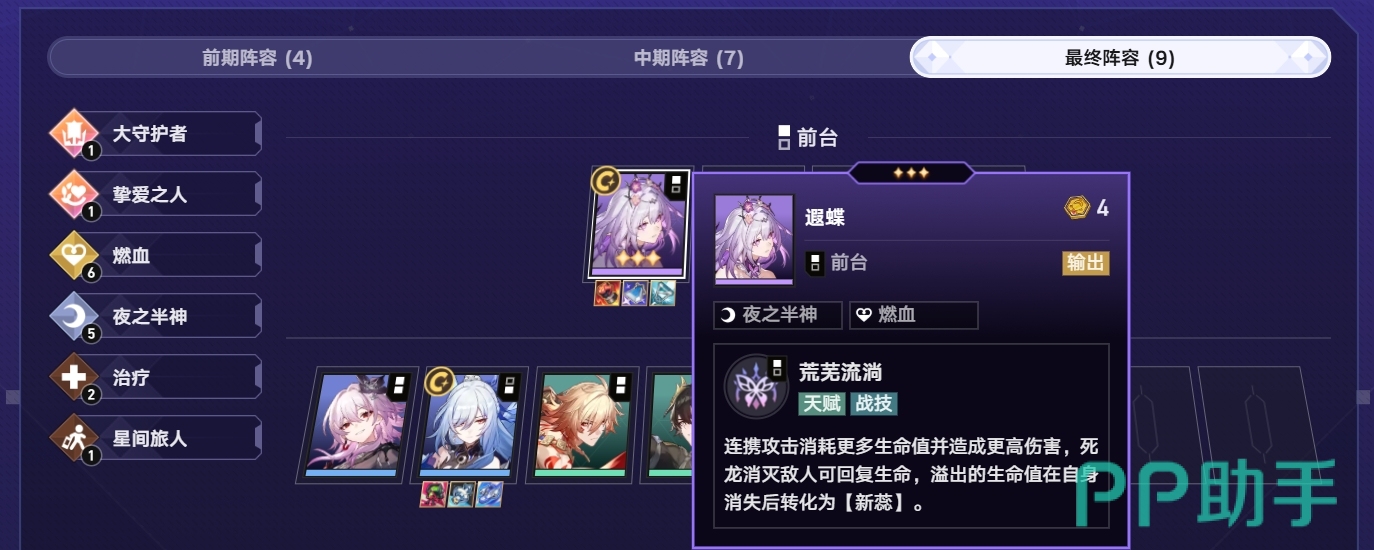Select the 治疗 cross trait icon

[74, 378]
